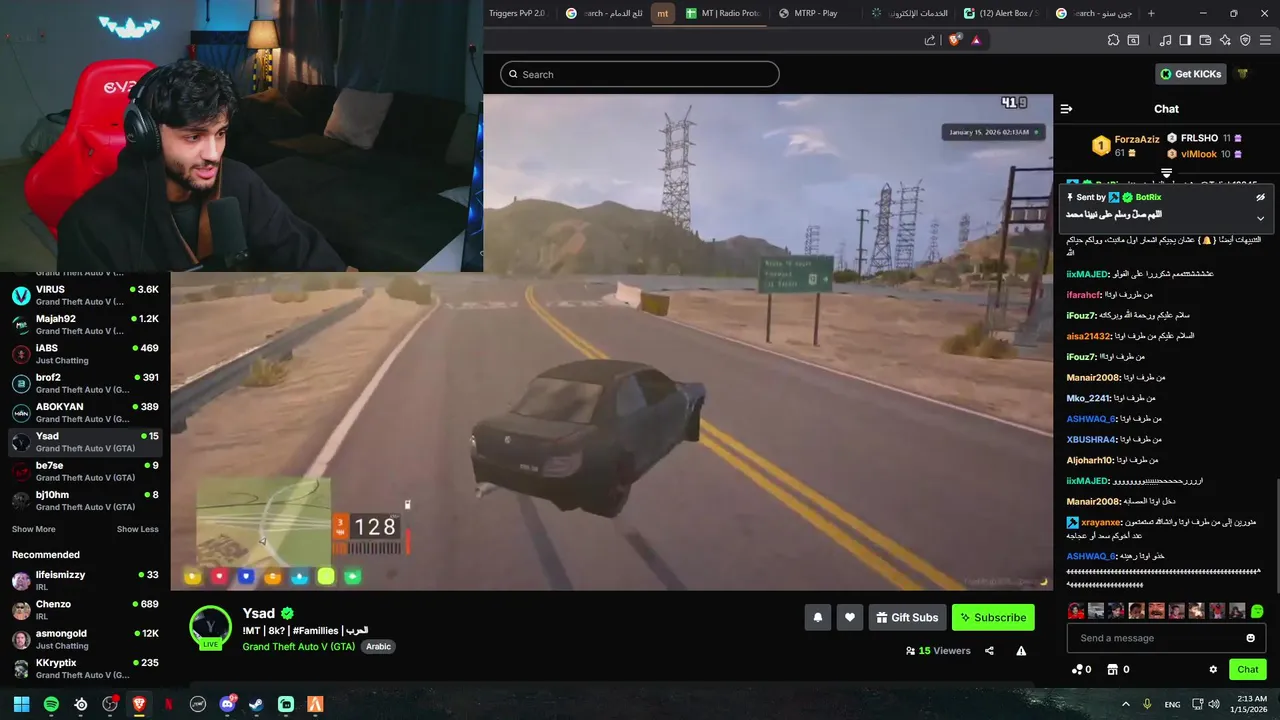Open bj10hm channel in sidebar
Image resolution: width=1280 pixels, height=720 pixels.
(x=85, y=501)
